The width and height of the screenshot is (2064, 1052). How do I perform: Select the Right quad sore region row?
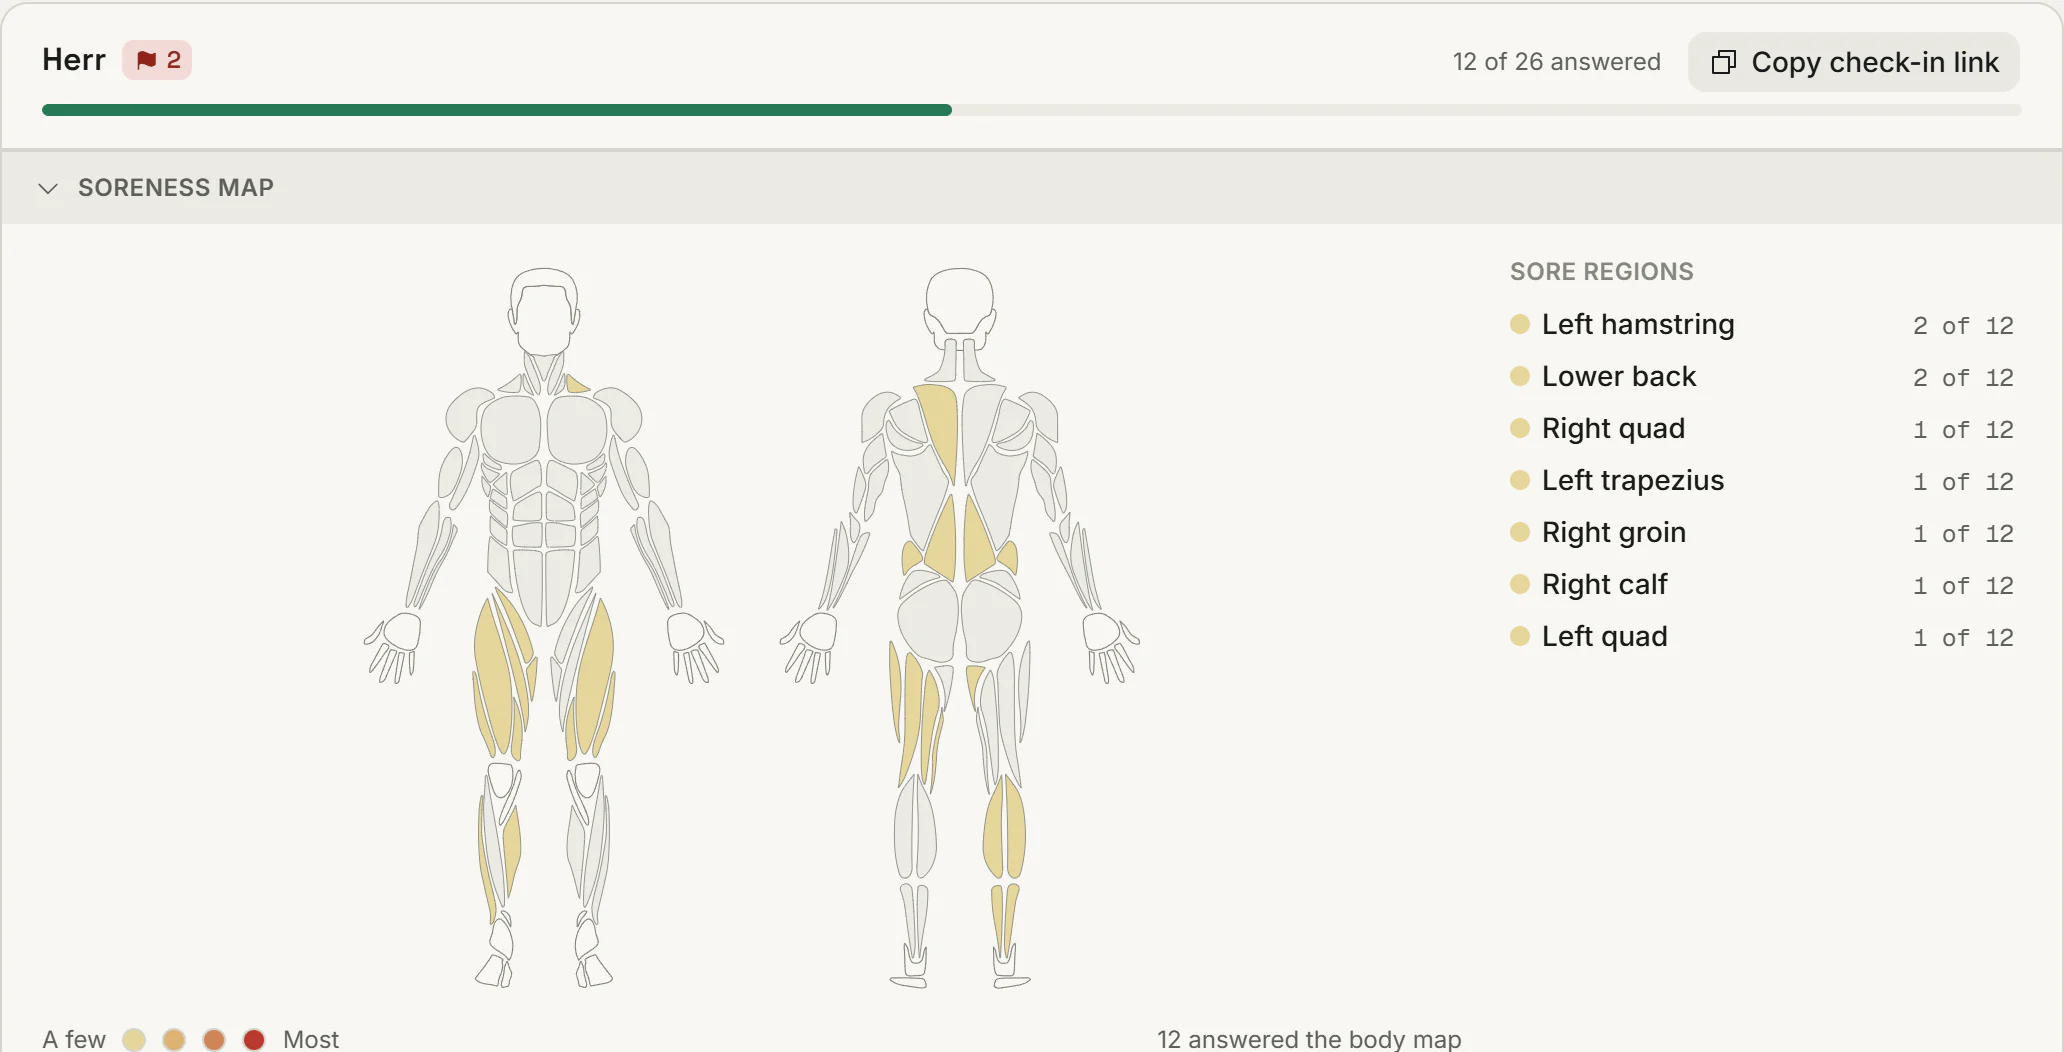point(1761,429)
